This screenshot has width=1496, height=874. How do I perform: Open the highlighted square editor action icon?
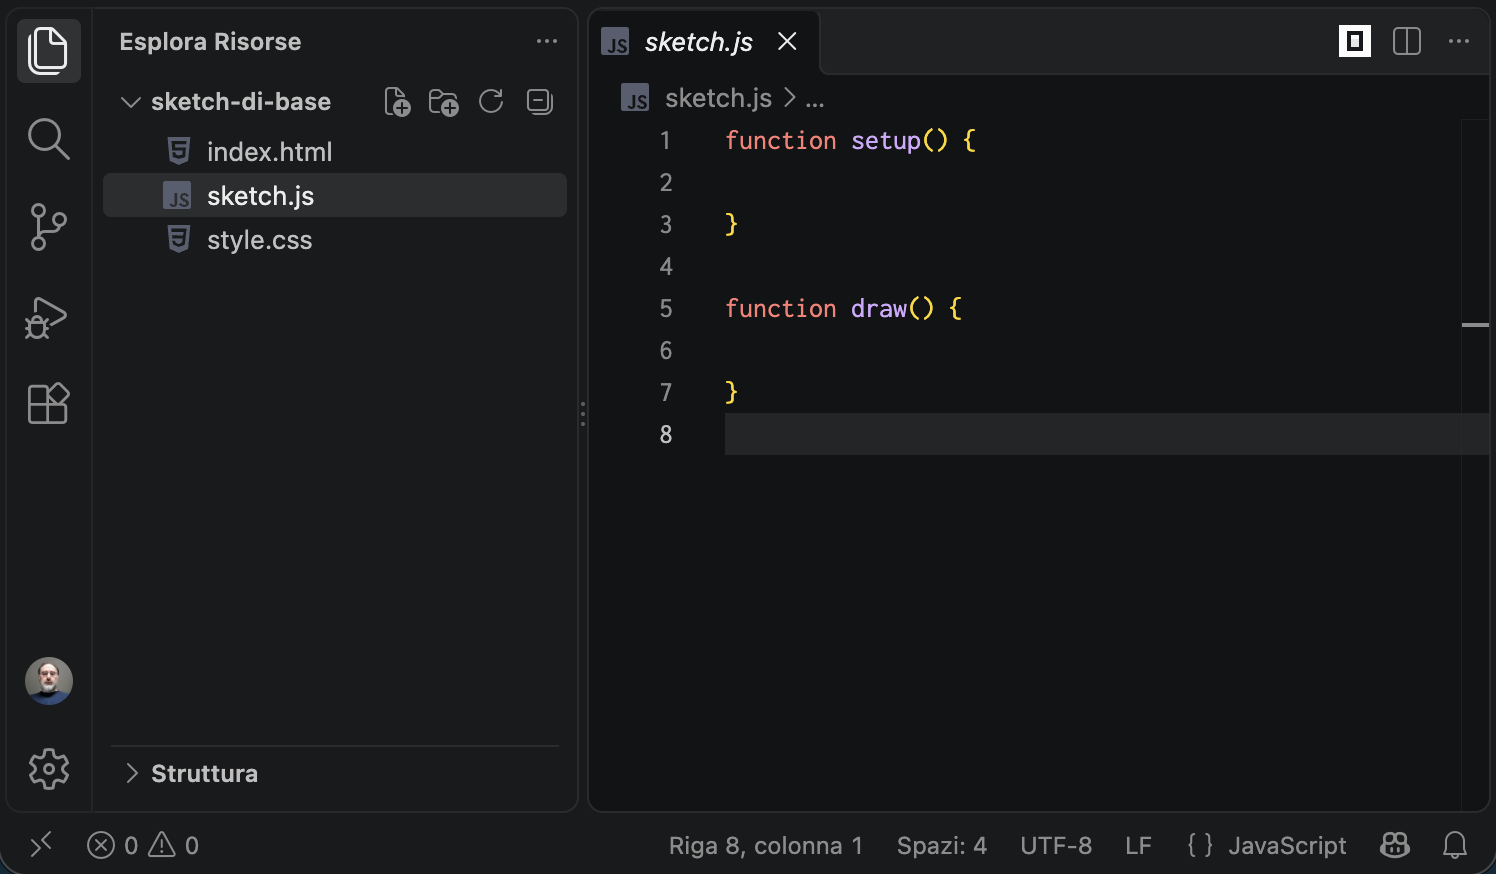[x=1355, y=41]
